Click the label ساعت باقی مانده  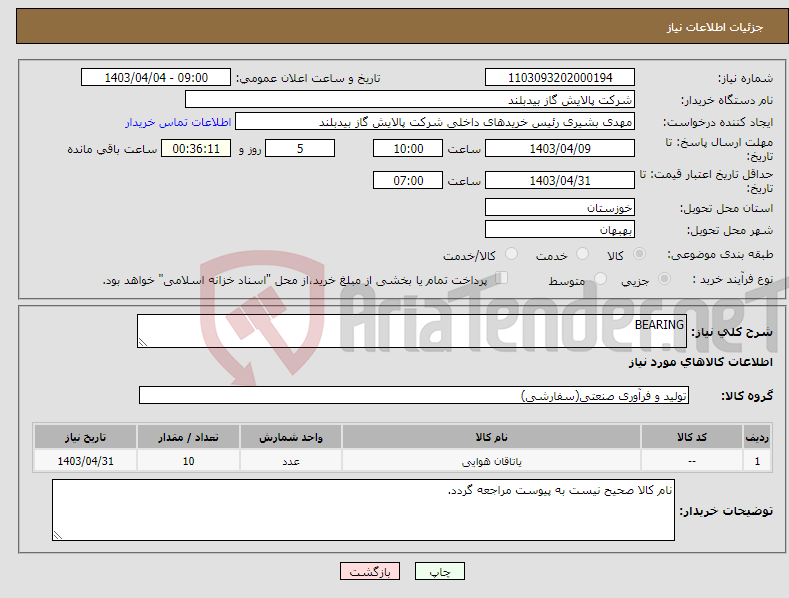[112, 150]
